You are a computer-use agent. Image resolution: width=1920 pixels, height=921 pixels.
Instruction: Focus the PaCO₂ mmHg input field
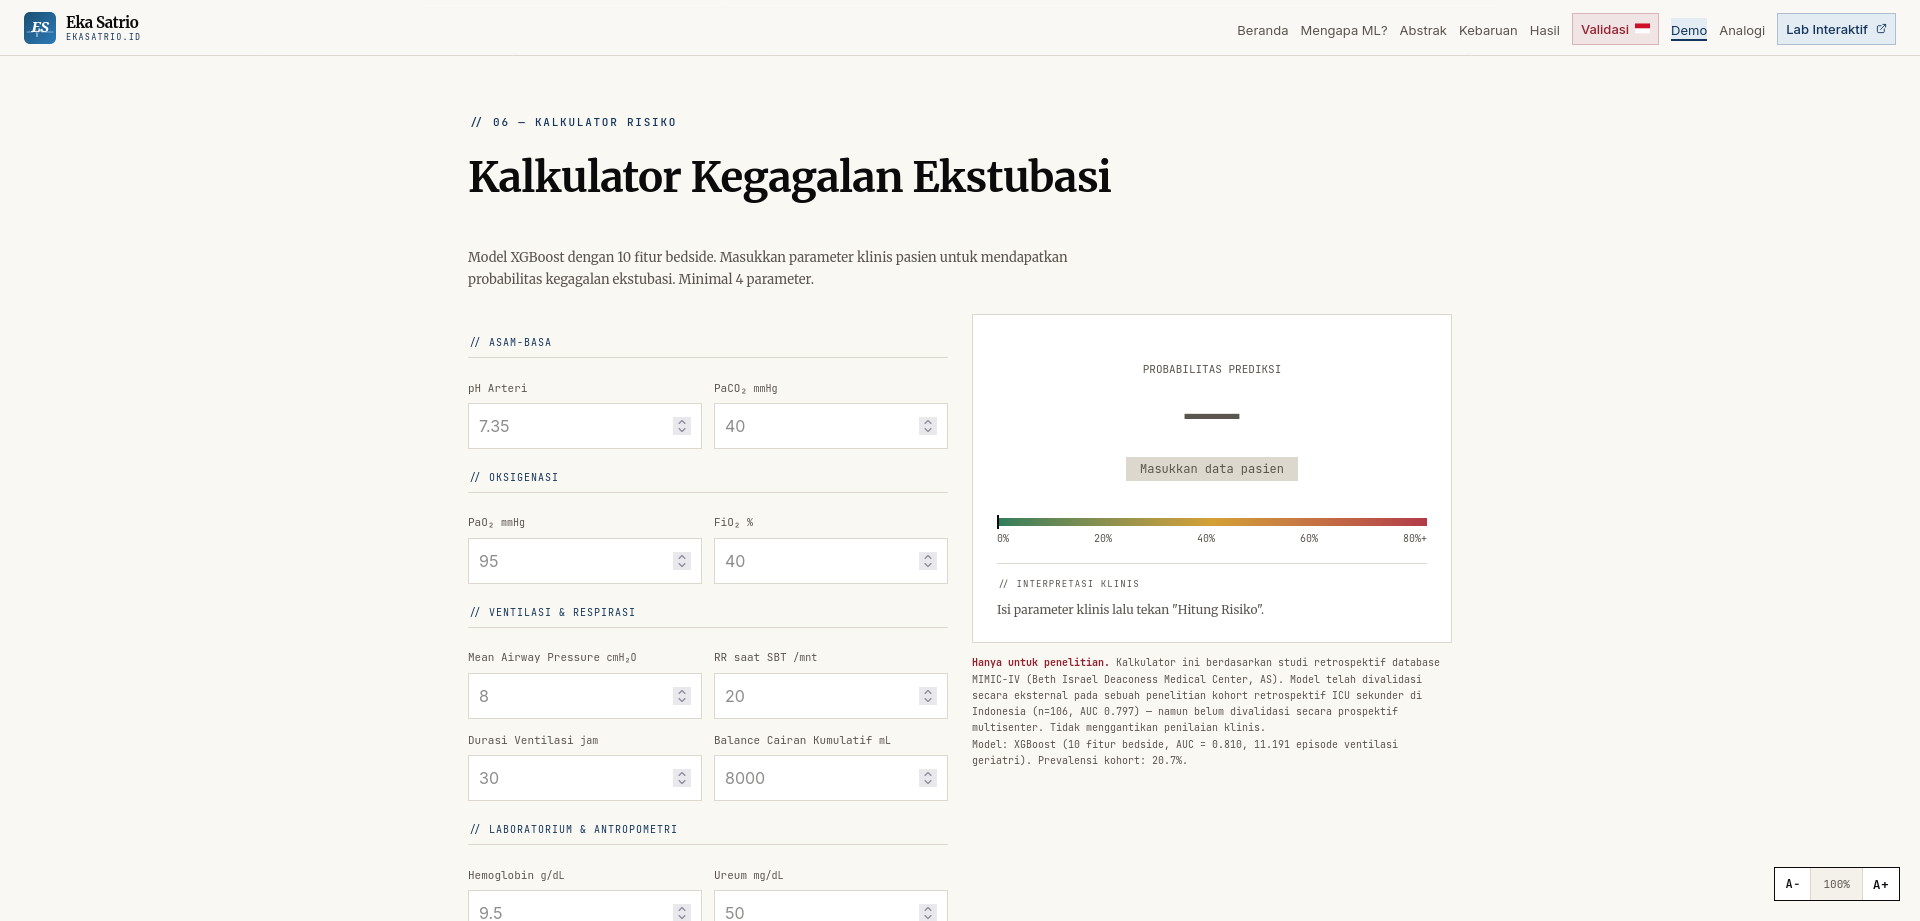[831, 426]
